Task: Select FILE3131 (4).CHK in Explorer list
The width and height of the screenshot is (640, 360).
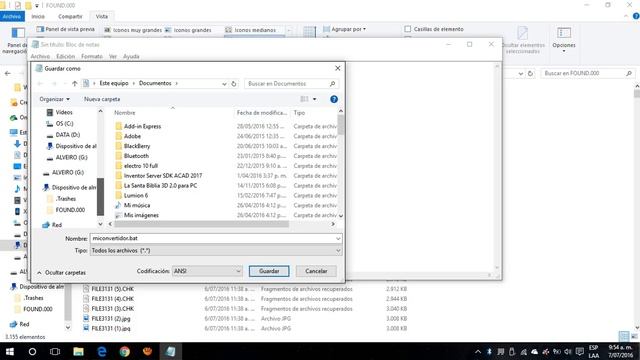Action: click(113, 299)
